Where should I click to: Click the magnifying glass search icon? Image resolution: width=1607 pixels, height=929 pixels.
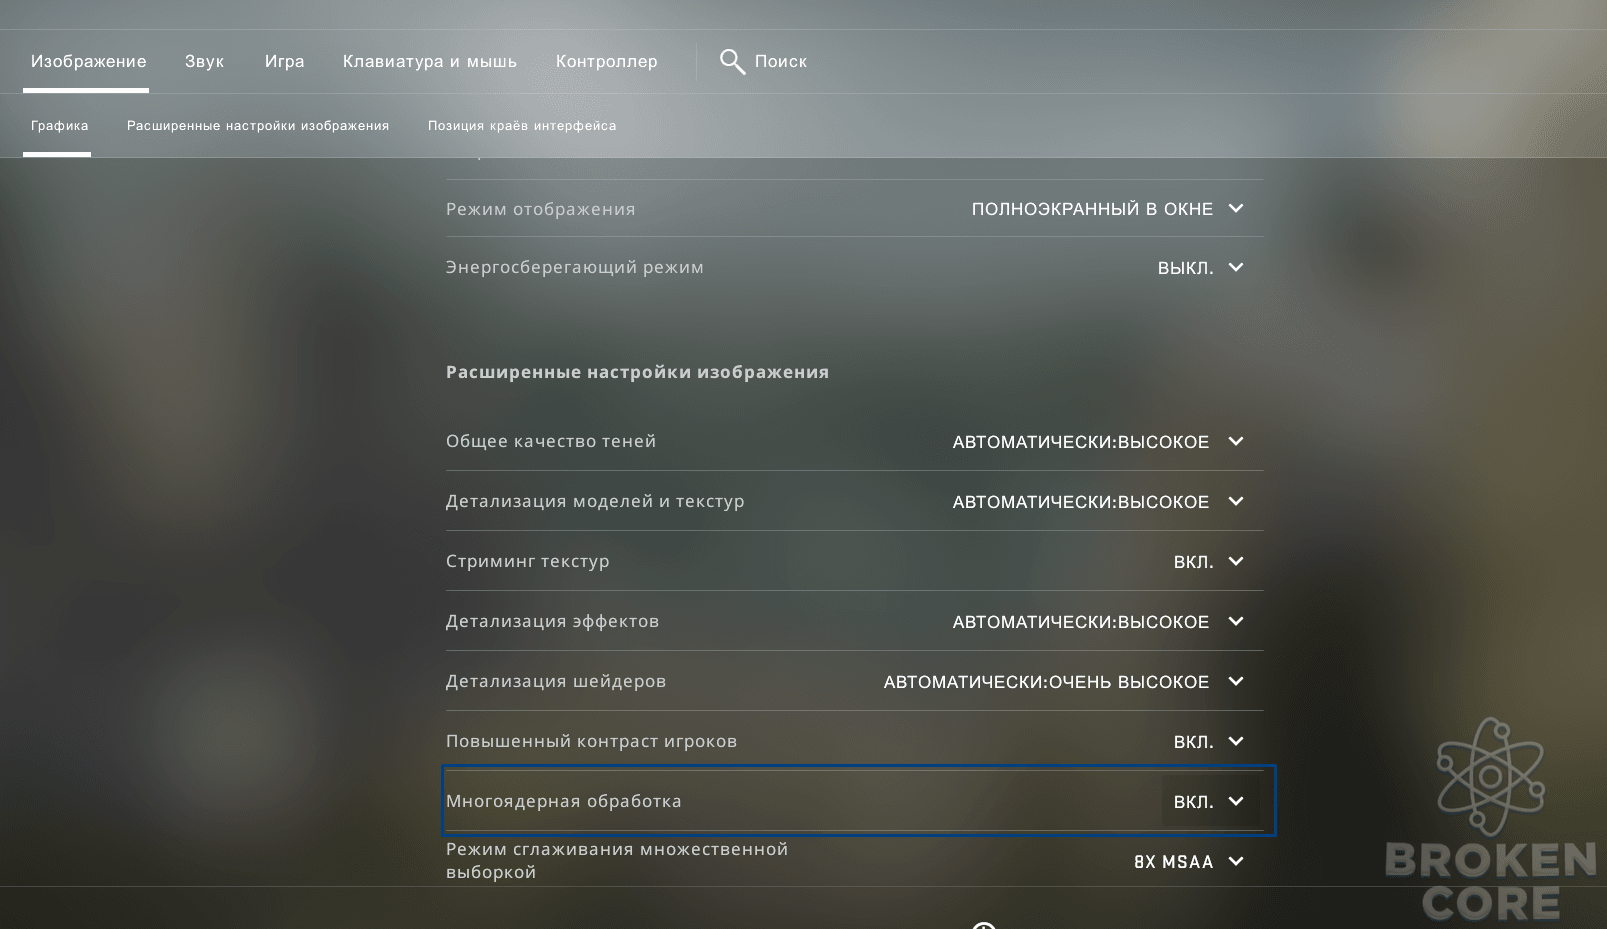[x=732, y=62]
